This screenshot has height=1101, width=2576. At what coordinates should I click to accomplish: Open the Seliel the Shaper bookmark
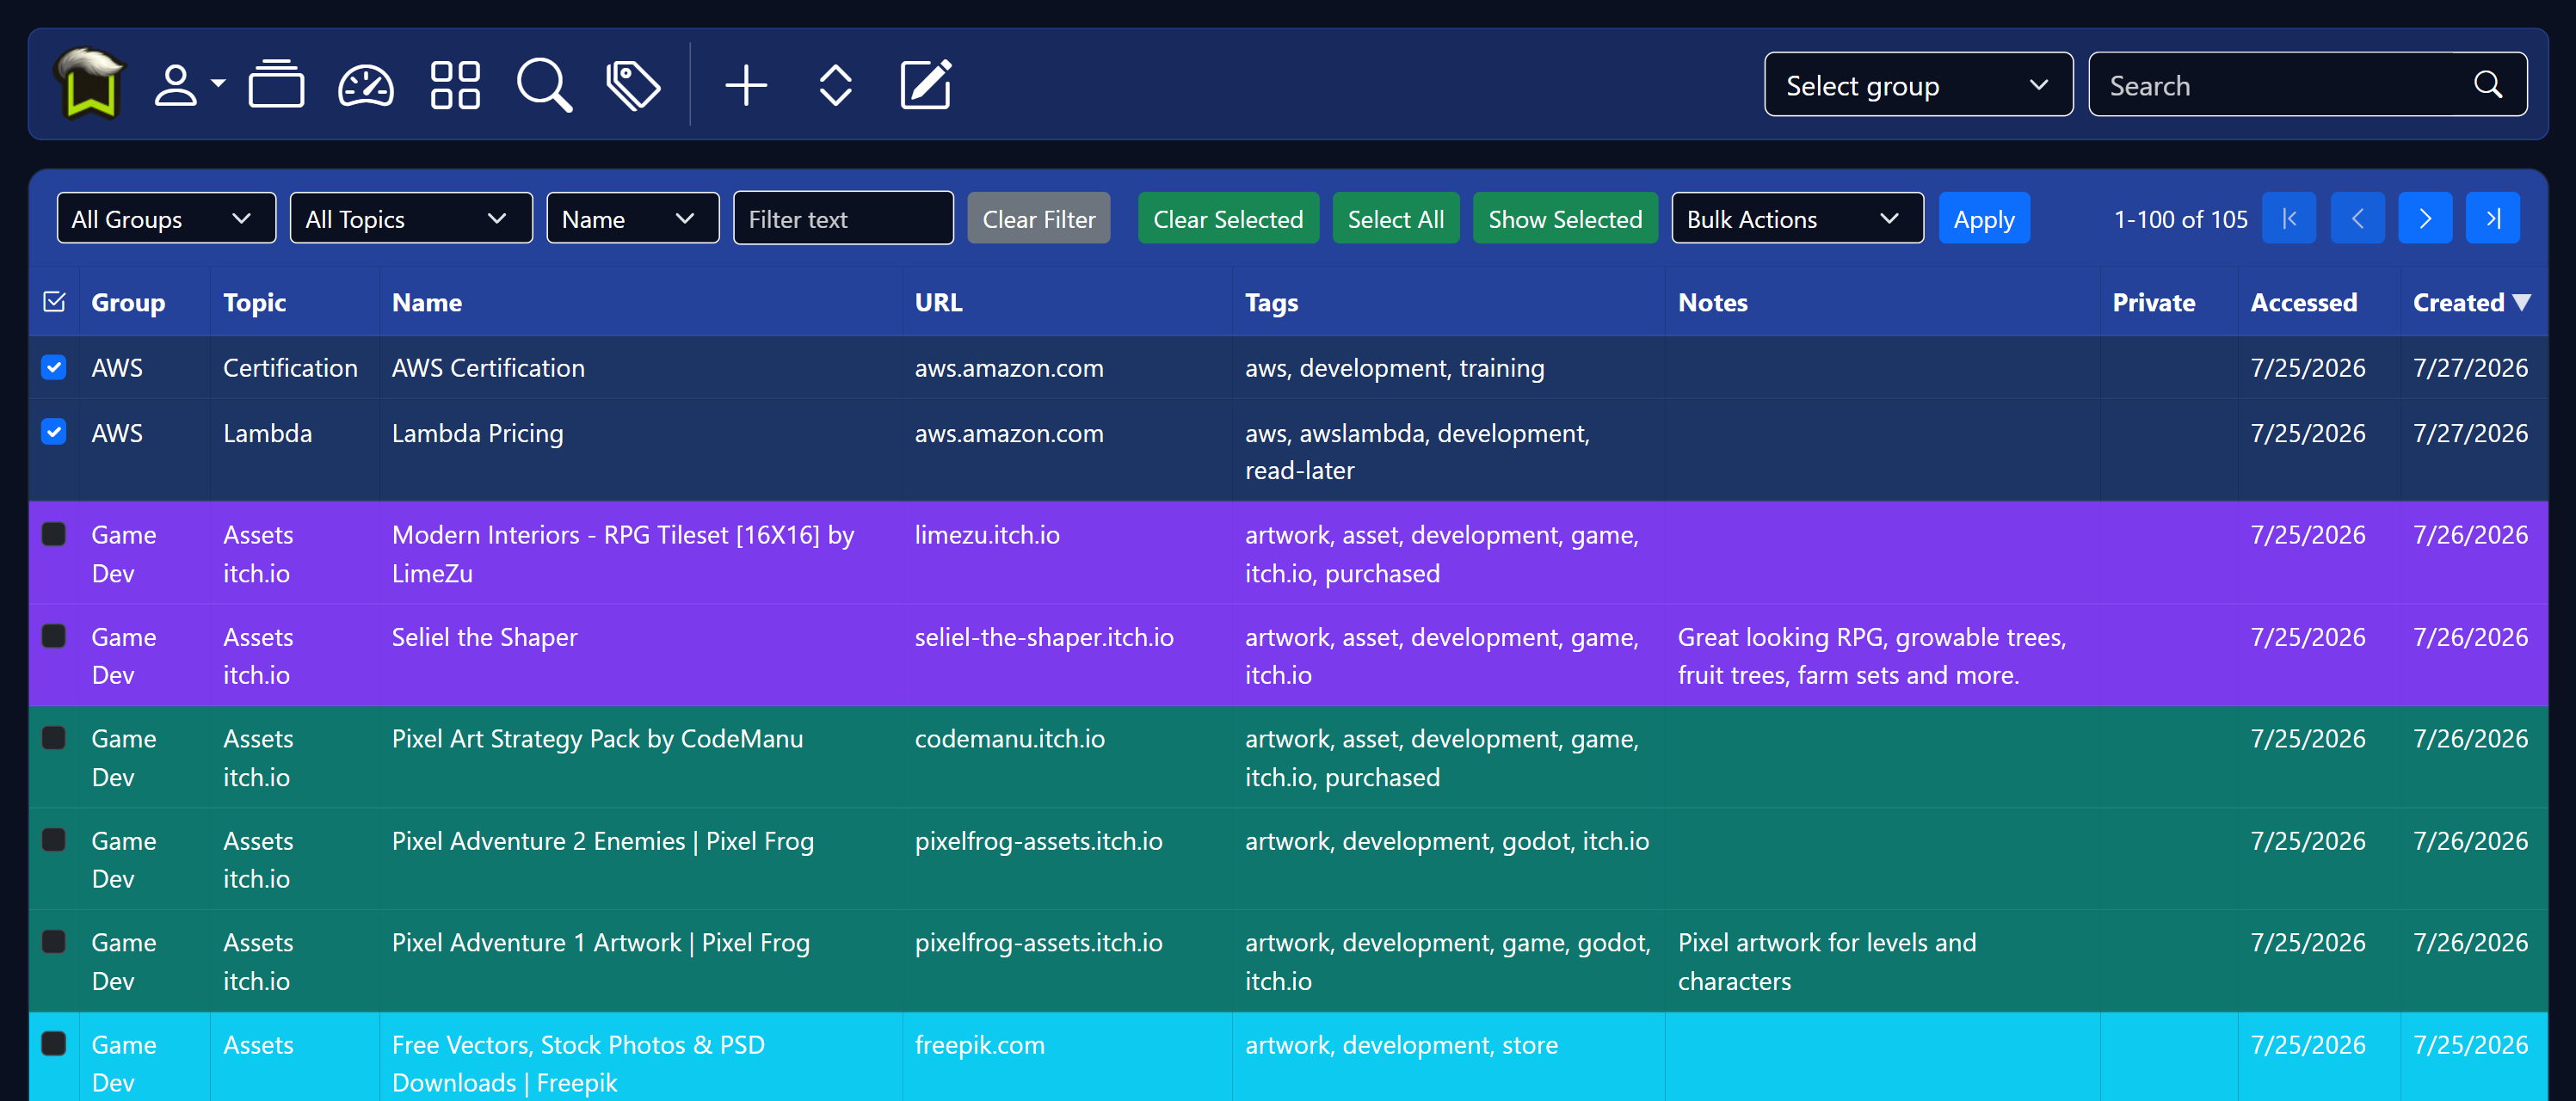(x=484, y=636)
